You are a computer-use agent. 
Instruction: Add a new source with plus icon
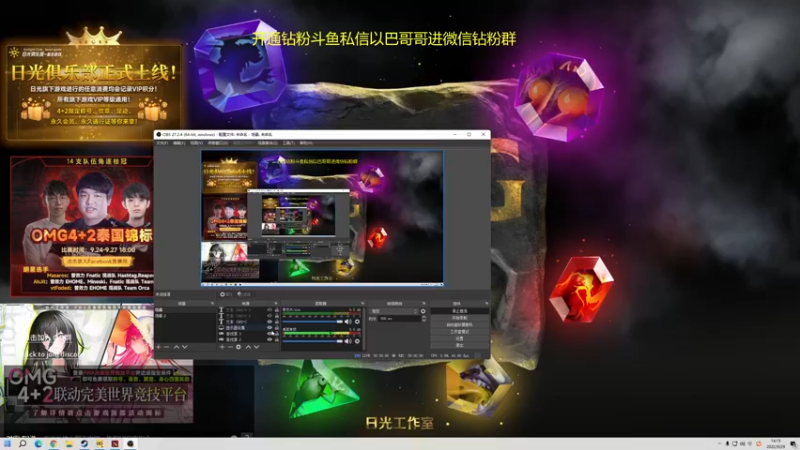pos(222,347)
